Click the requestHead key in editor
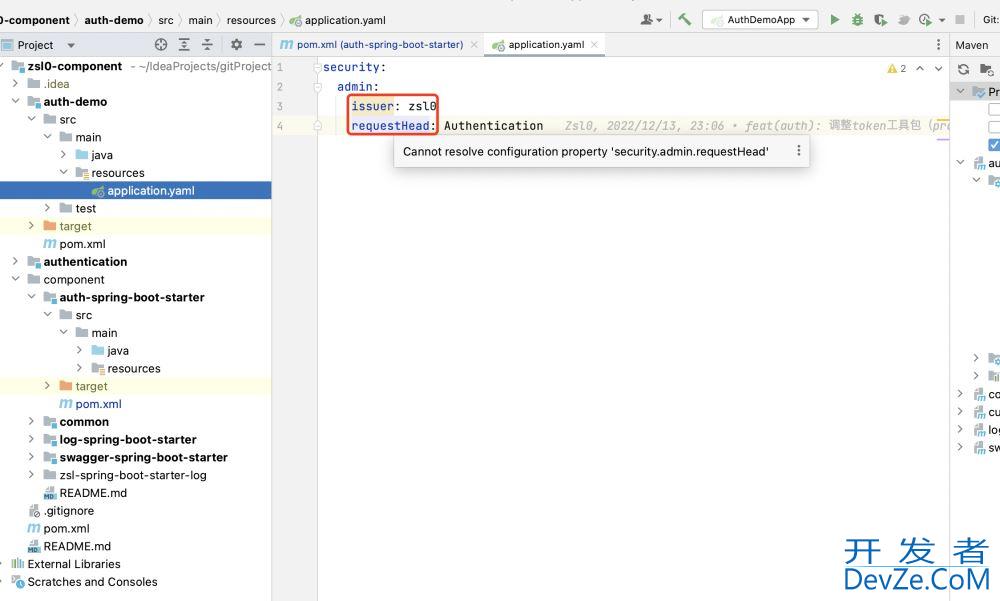 tap(390, 126)
